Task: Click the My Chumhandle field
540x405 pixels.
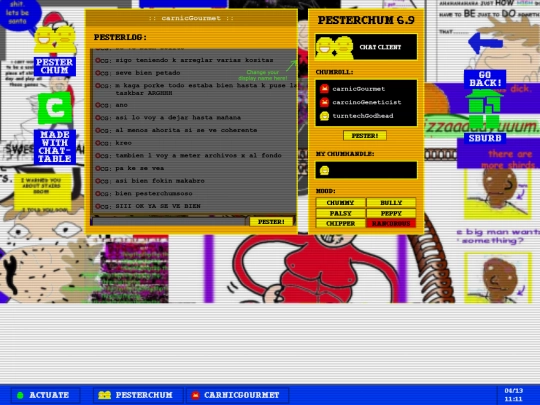Action: [366, 170]
